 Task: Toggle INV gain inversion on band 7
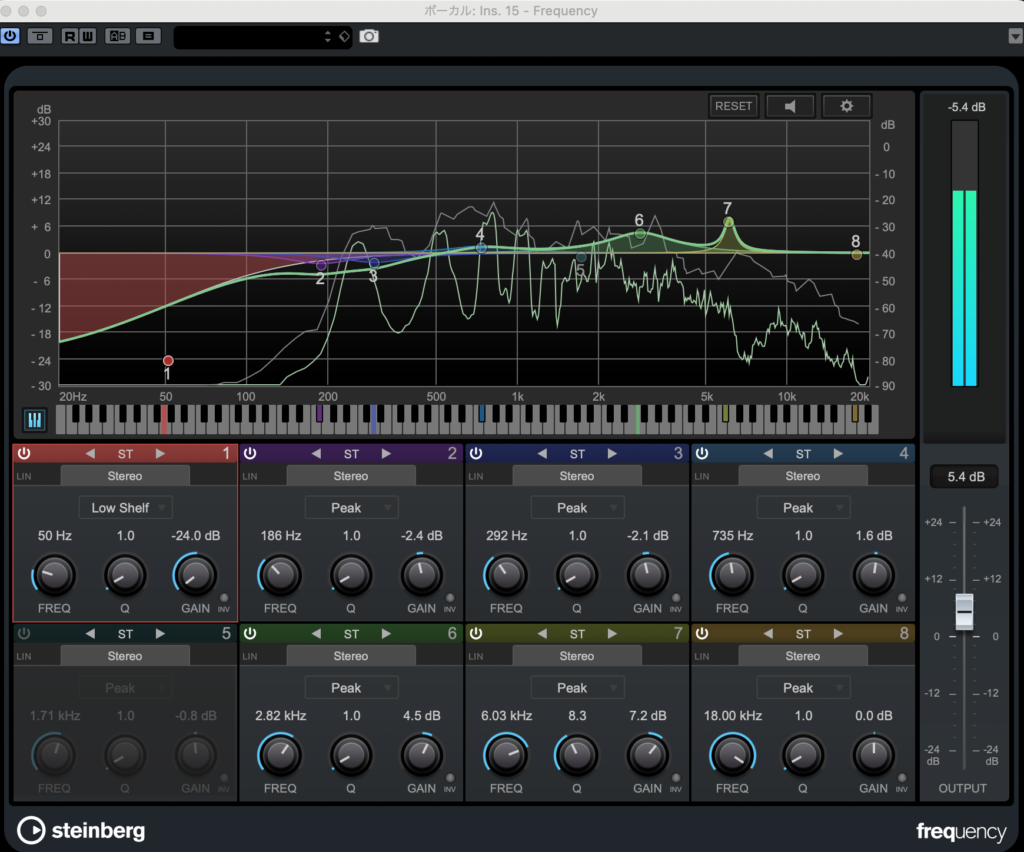pyautogui.click(x=675, y=777)
